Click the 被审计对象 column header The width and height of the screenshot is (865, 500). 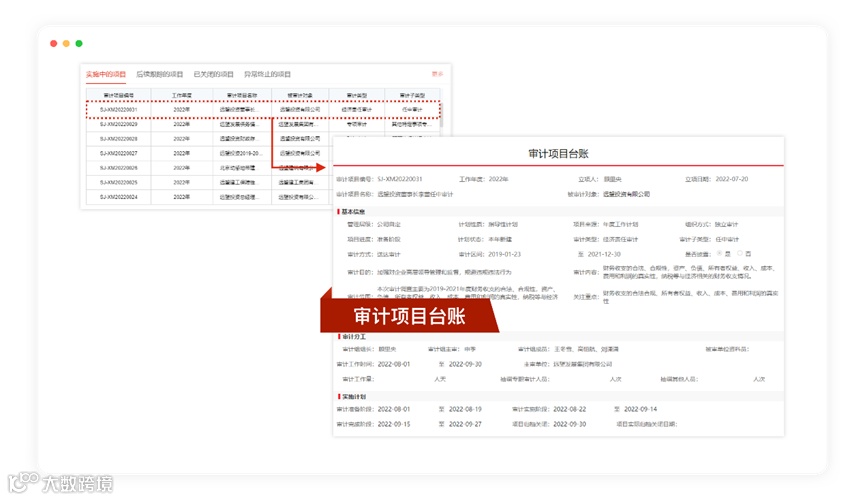click(x=300, y=95)
